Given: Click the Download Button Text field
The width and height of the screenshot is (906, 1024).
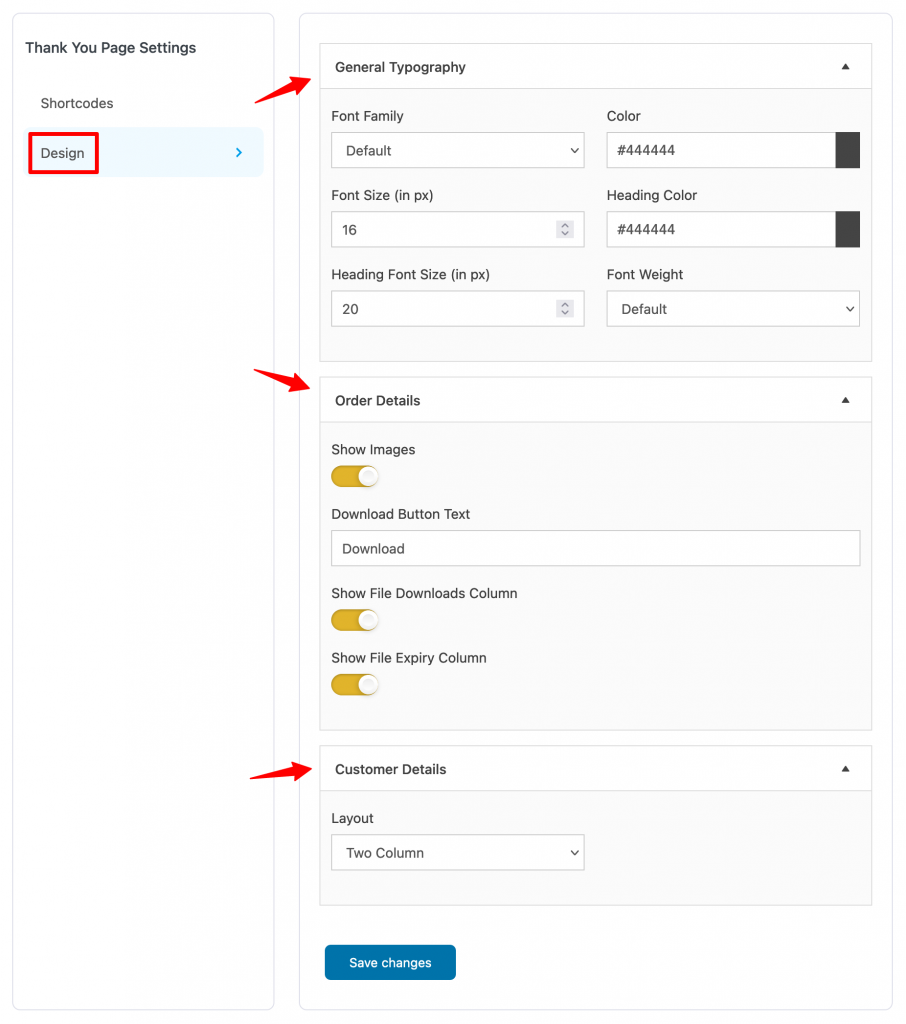Looking at the screenshot, I should 595,548.
